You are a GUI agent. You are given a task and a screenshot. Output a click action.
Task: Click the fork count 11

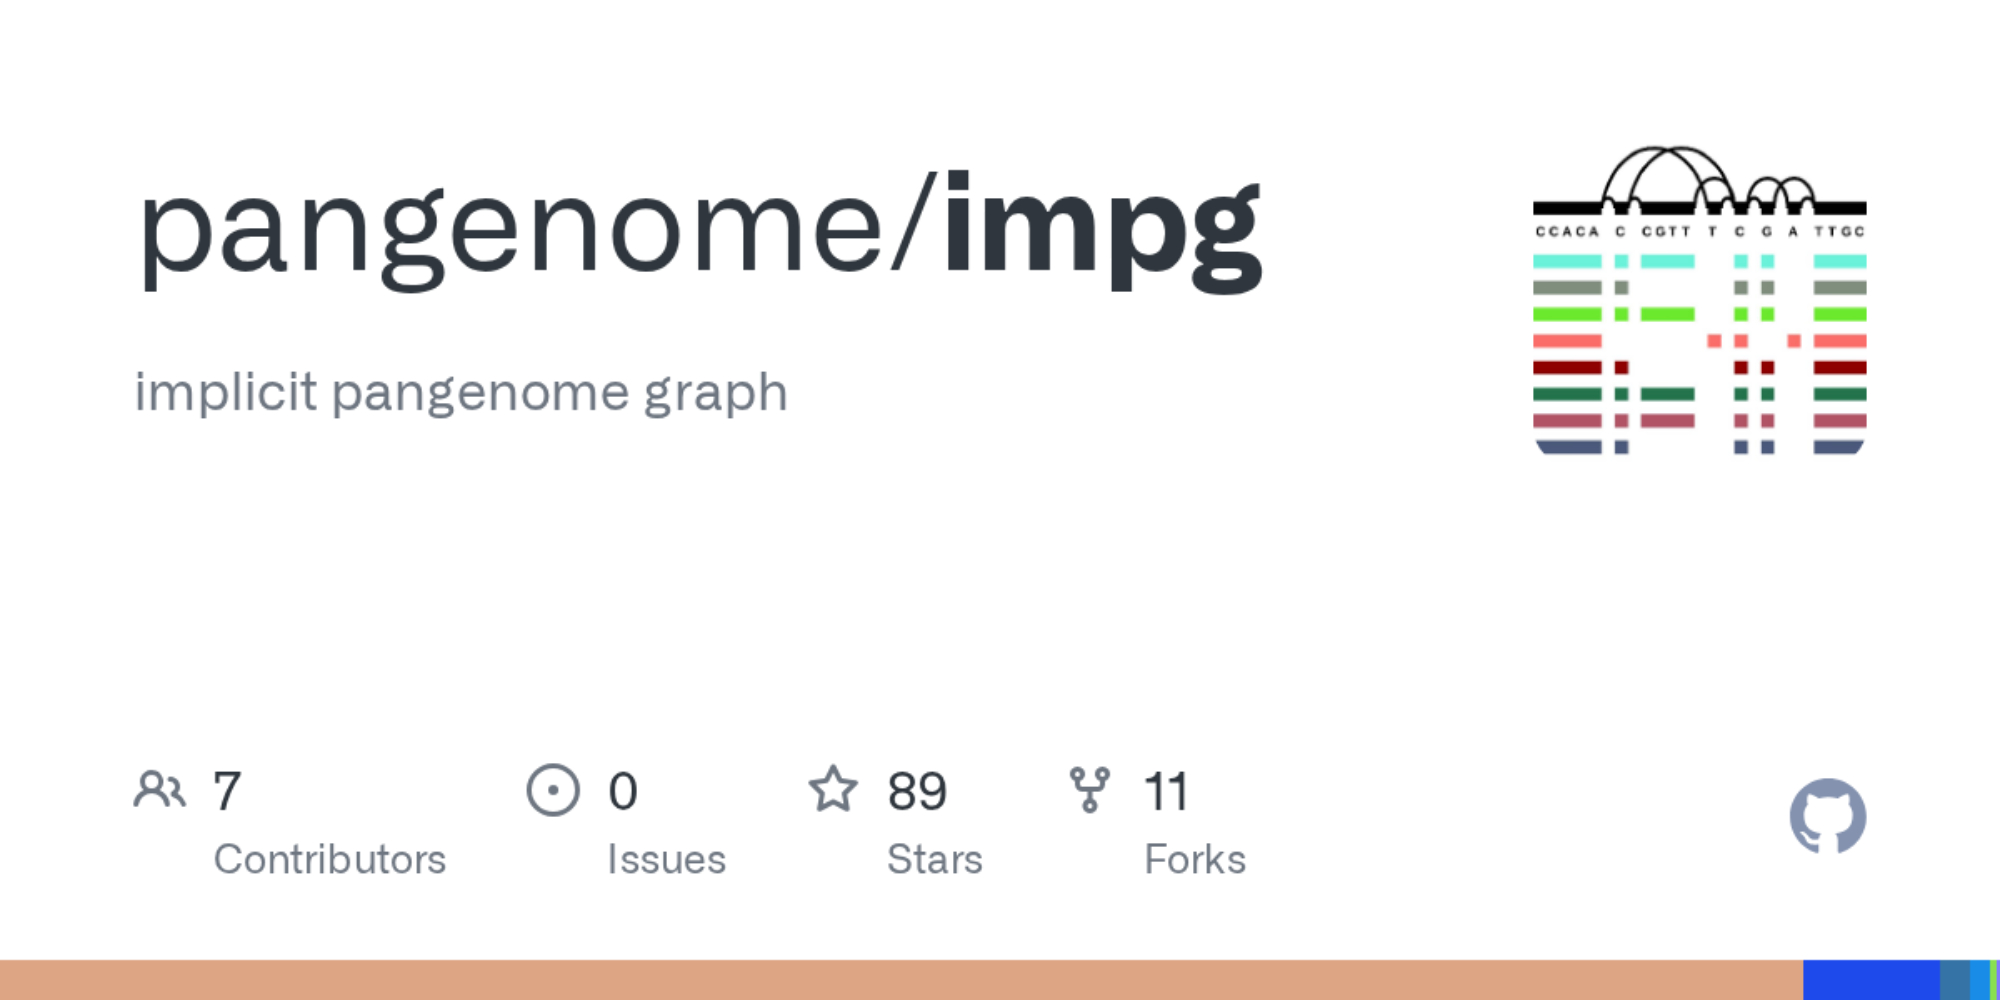(x=1166, y=792)
